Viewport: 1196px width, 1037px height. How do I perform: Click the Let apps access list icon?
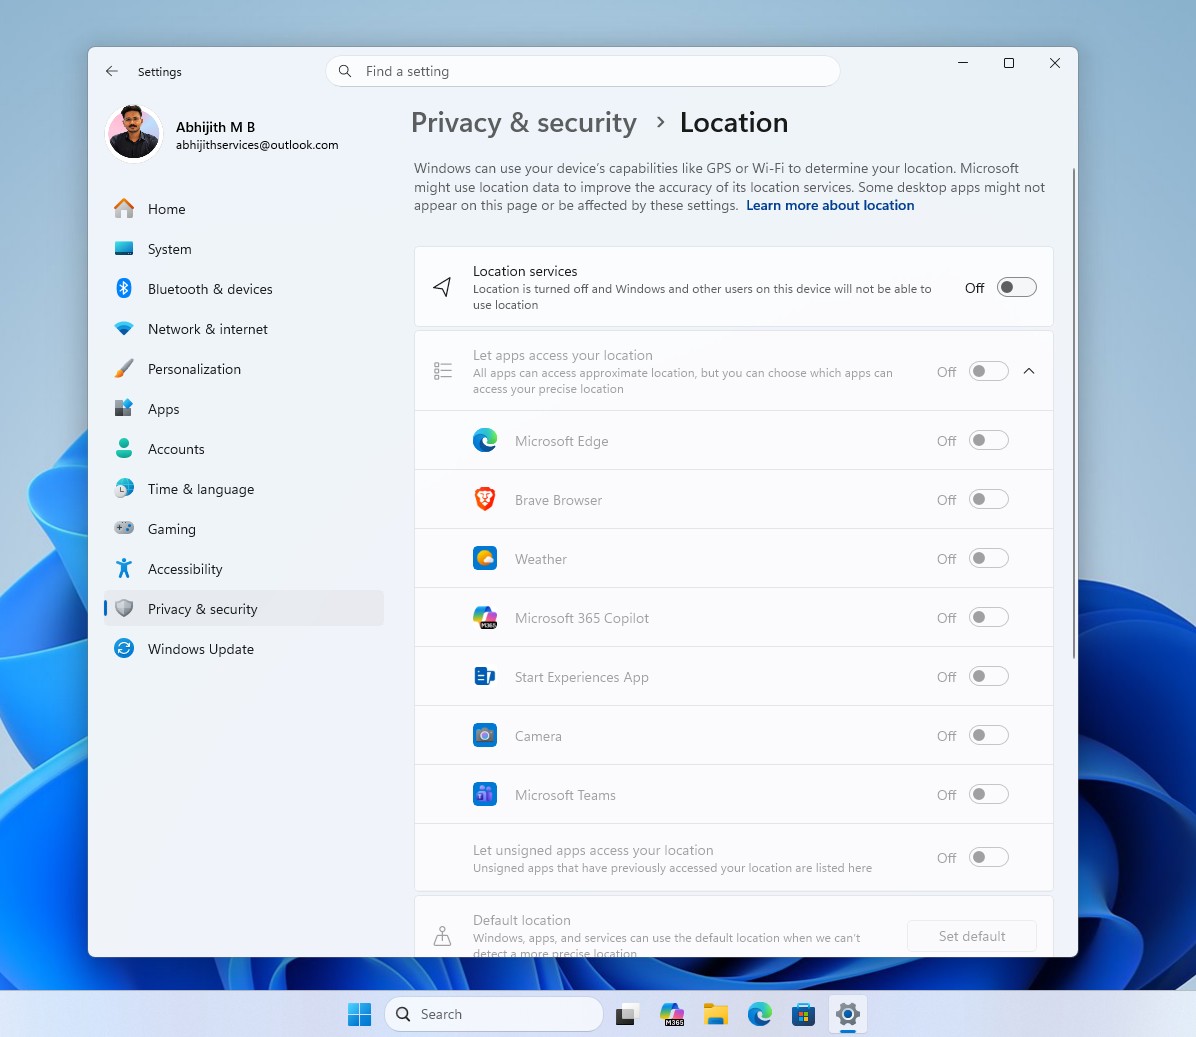coord(442,371)
